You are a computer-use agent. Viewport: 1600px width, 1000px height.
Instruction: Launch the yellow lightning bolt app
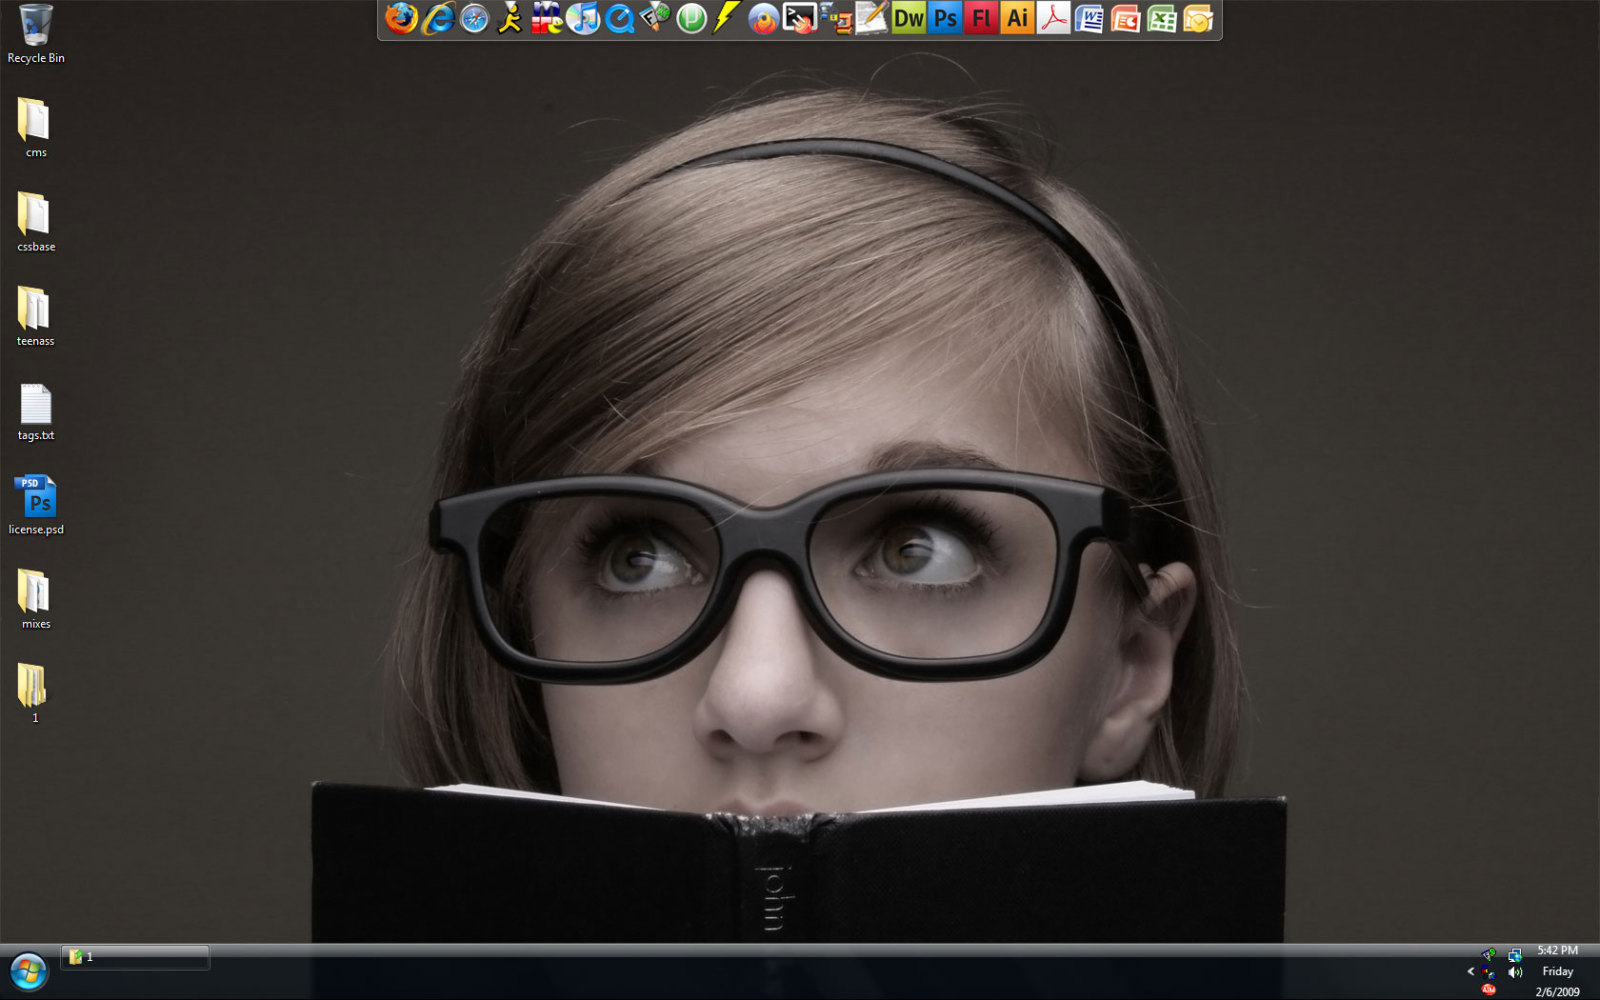click(x=727, y=18)
